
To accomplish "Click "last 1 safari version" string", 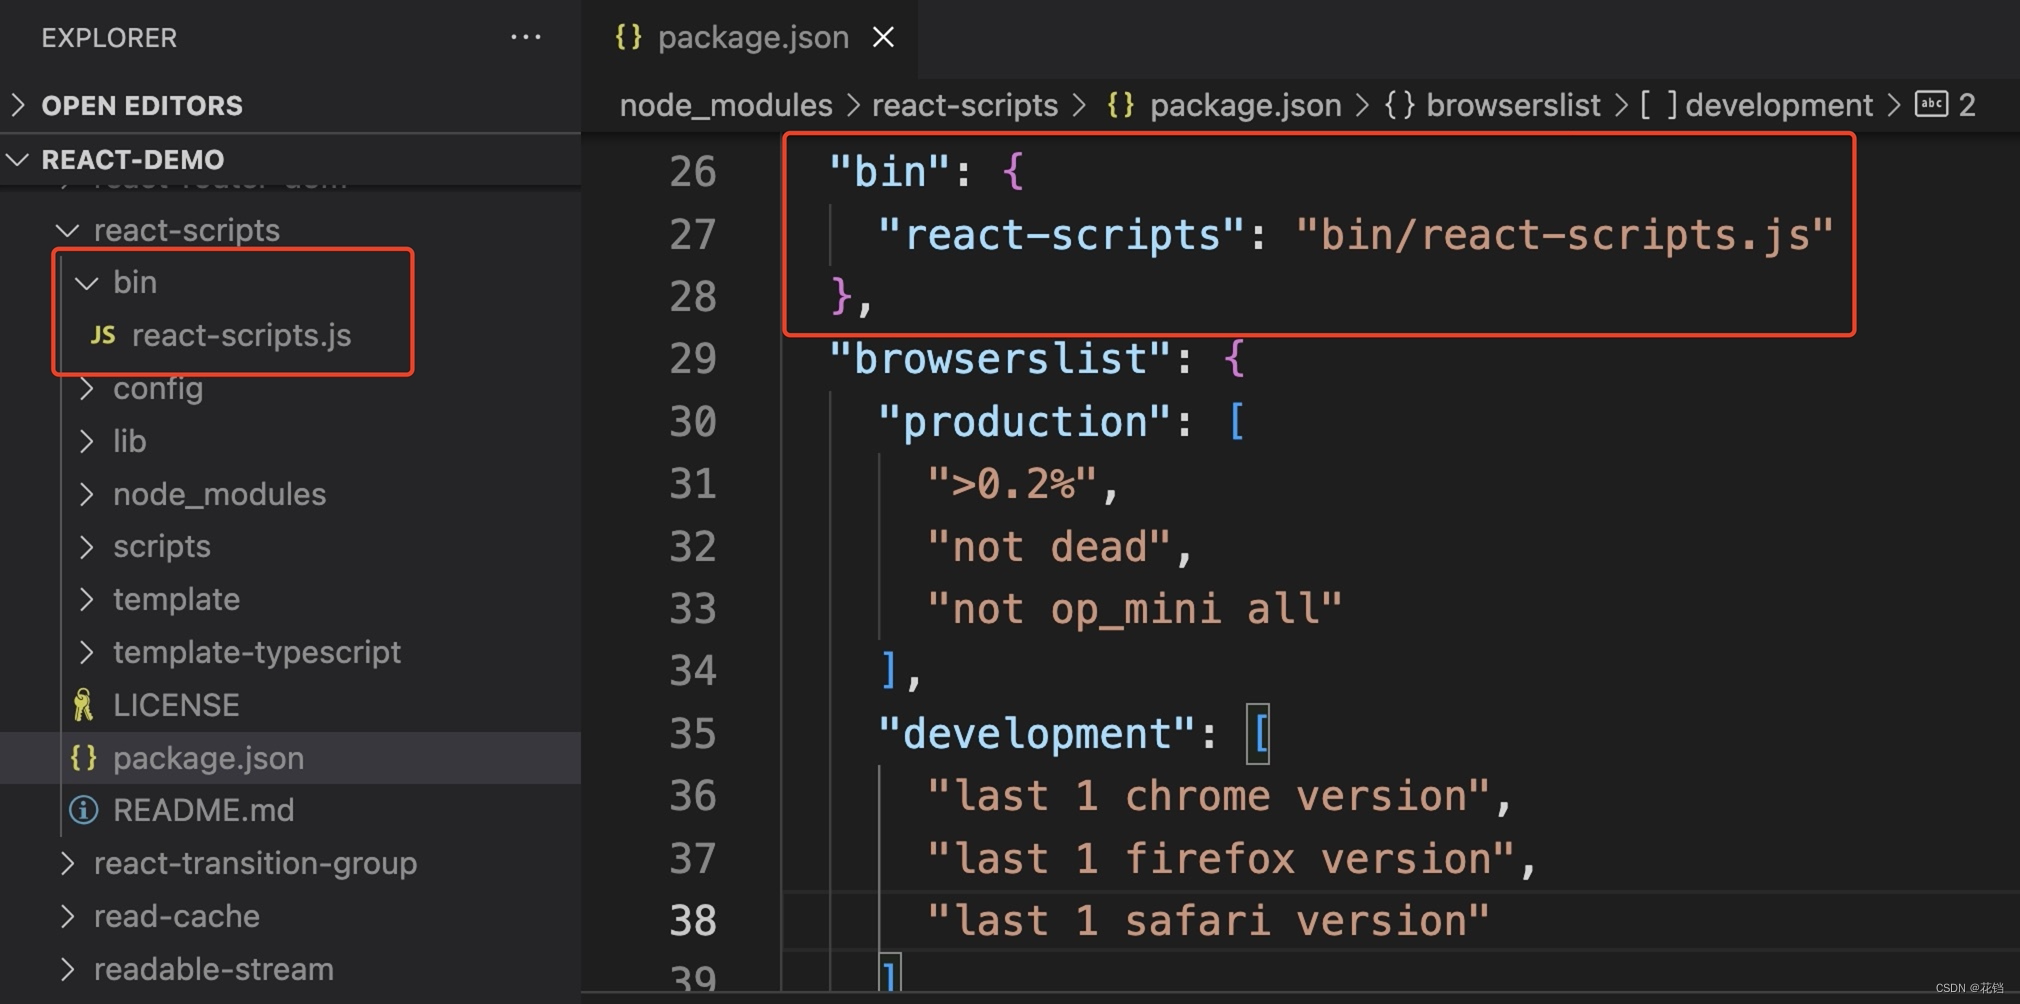I will click(x=1209, y=921).
